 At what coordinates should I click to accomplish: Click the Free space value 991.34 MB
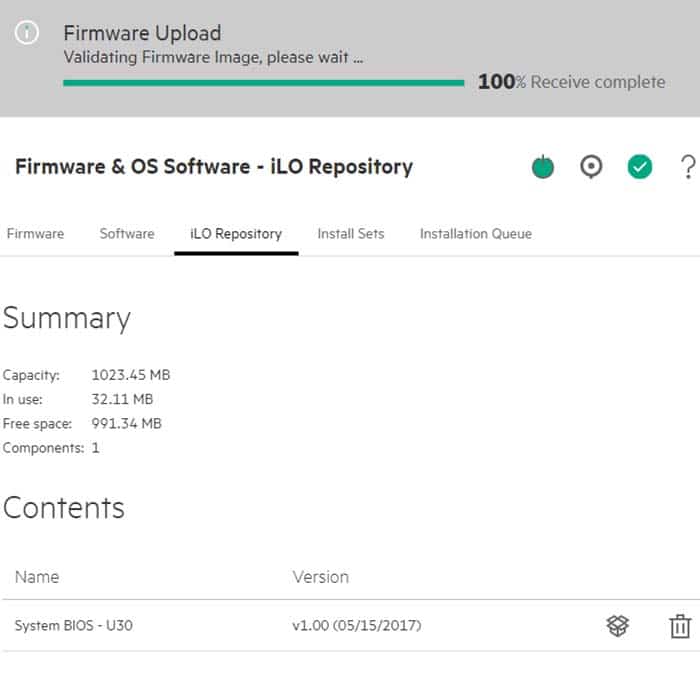(x=126, y=424)
